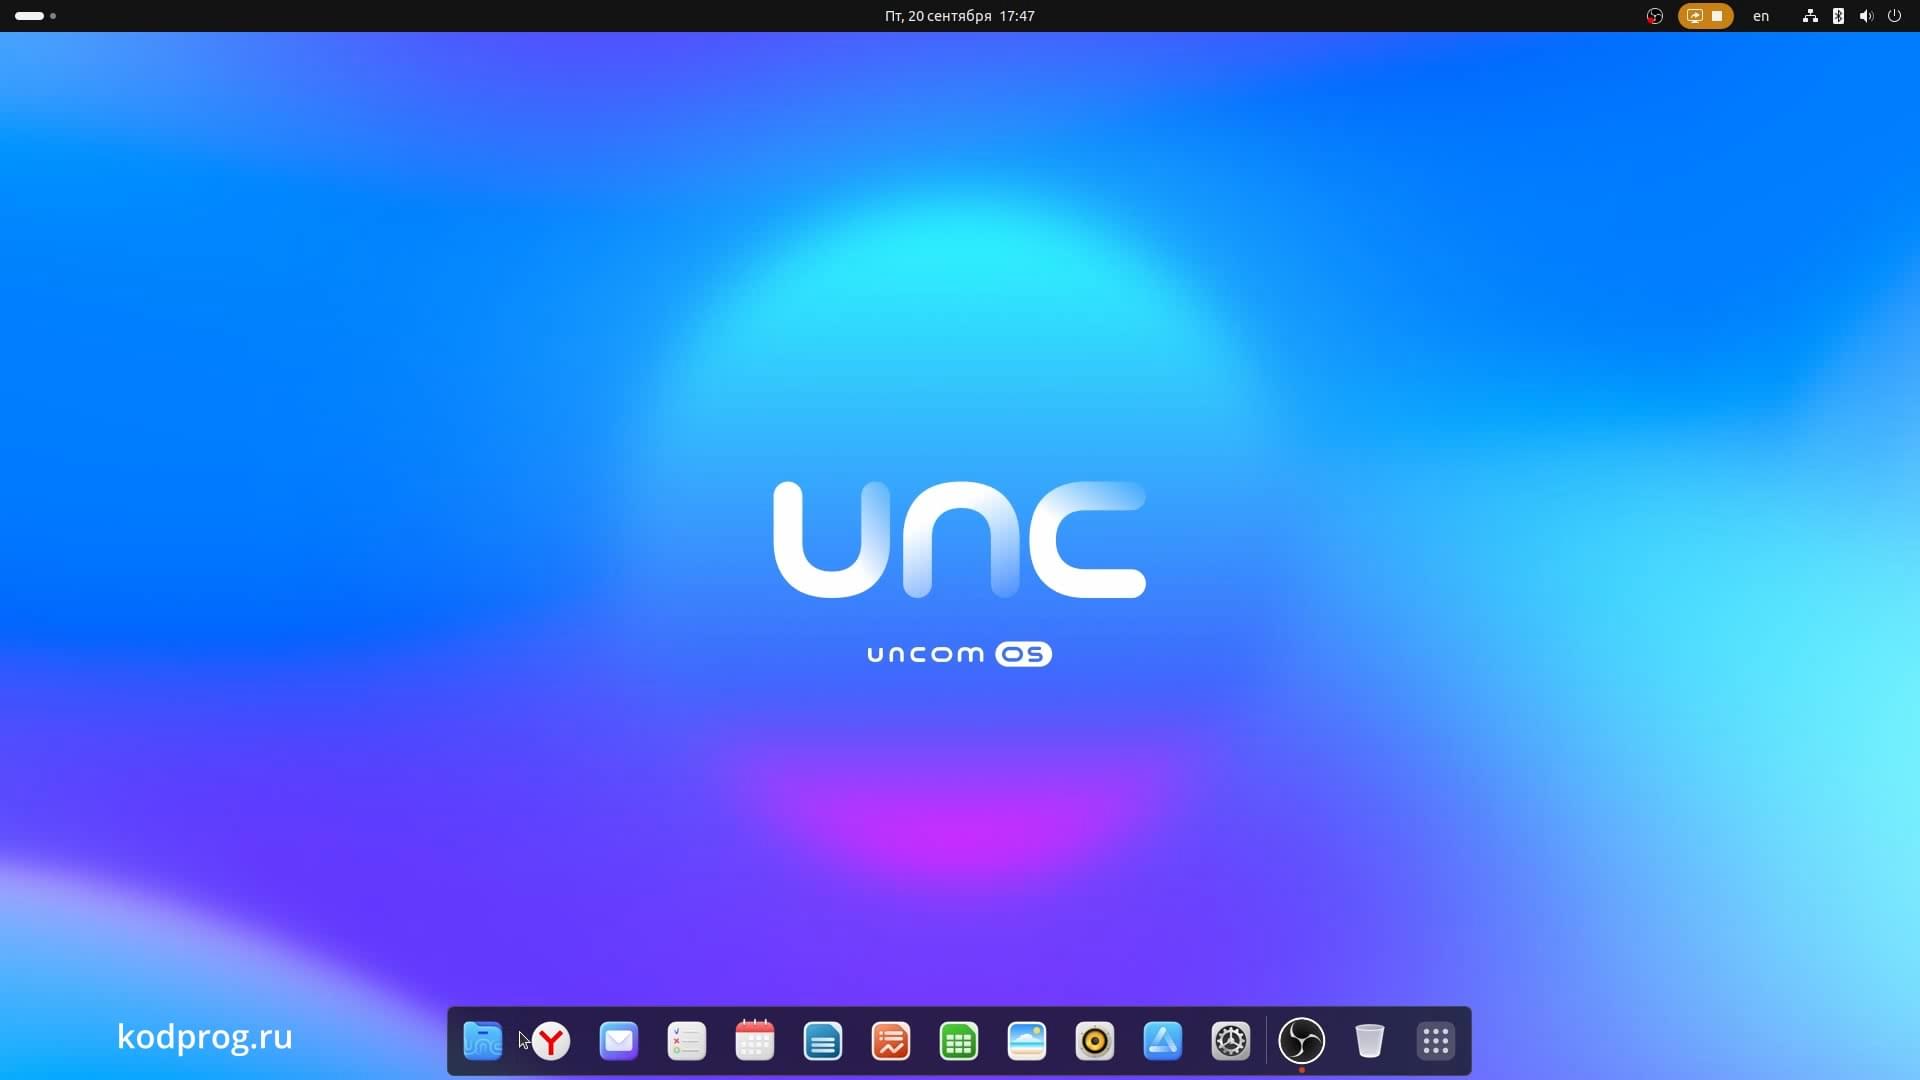
Task: Launch Yandex Browser from the dock
Action: coord(551,1041)
